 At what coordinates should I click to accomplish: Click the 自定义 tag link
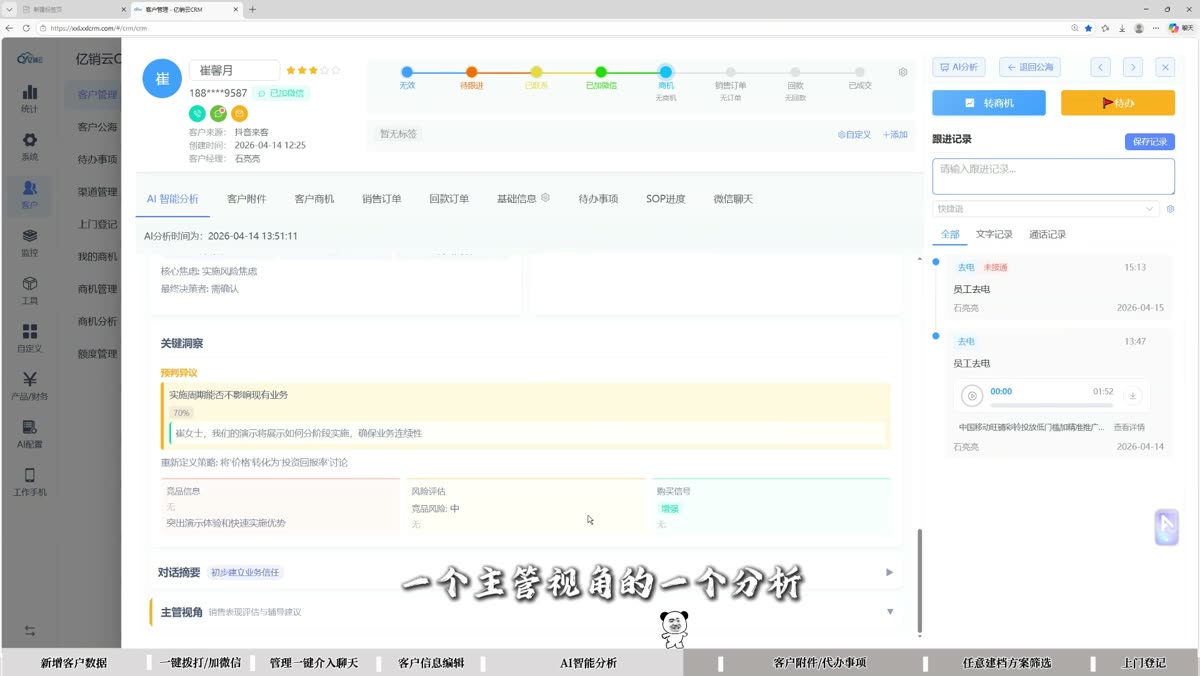tap(854, 134)
